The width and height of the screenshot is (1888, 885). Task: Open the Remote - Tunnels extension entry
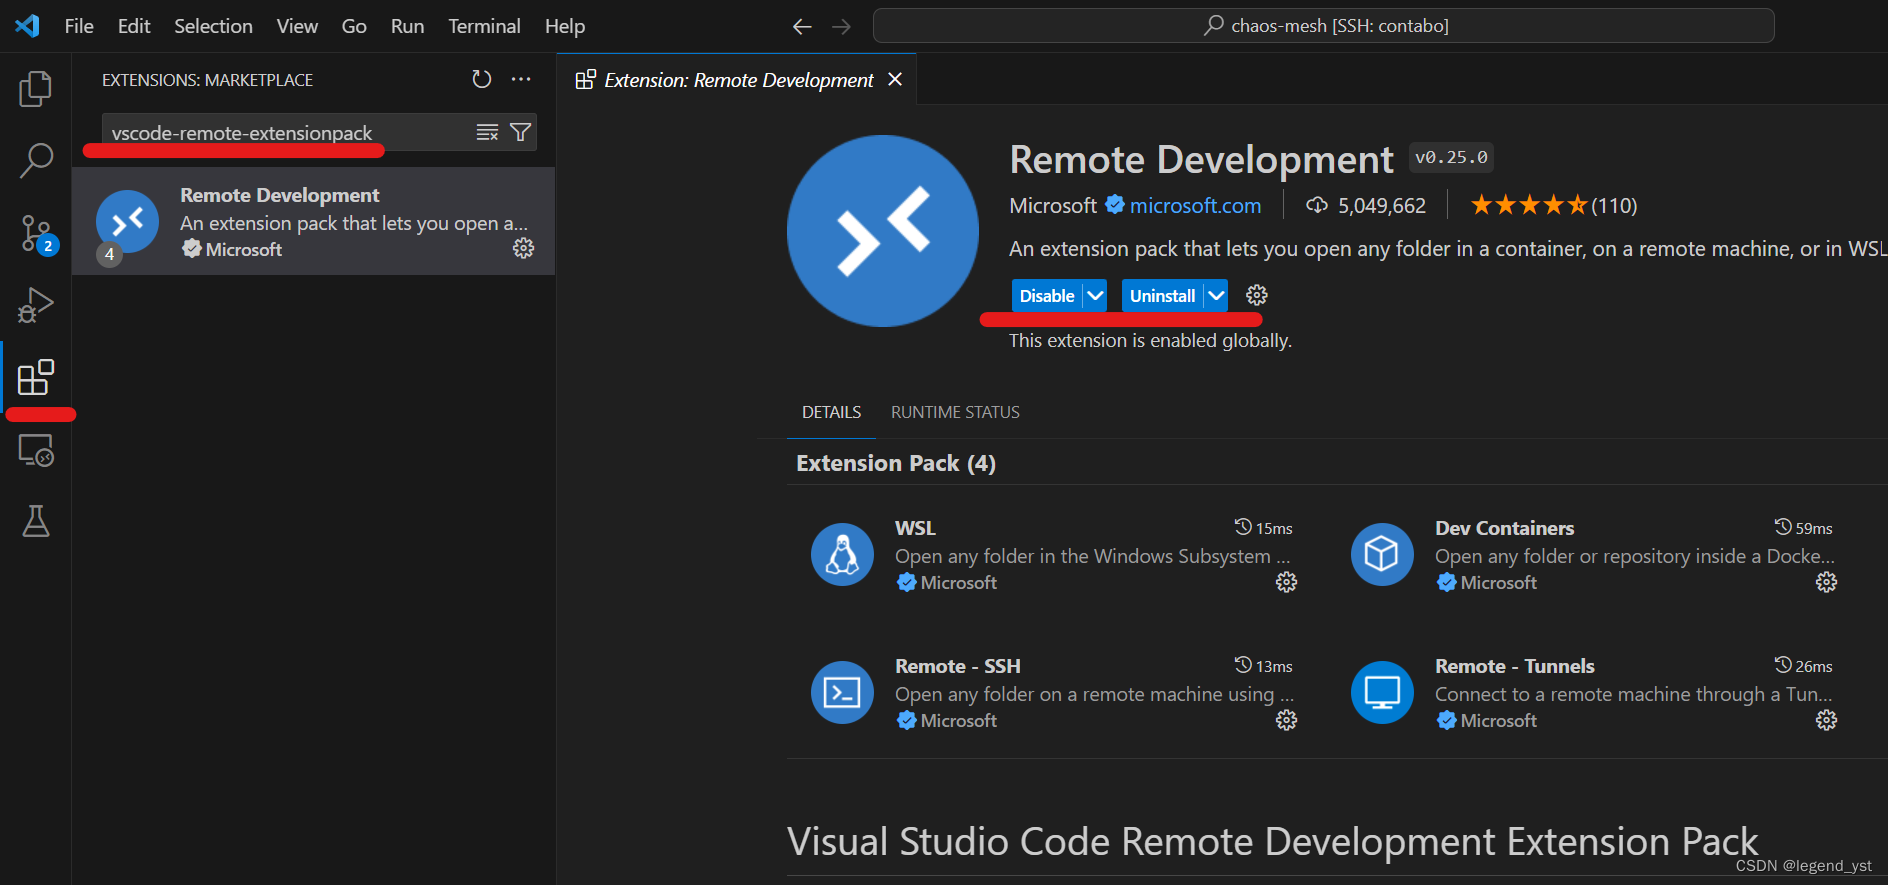click(x=1596, y=692)
